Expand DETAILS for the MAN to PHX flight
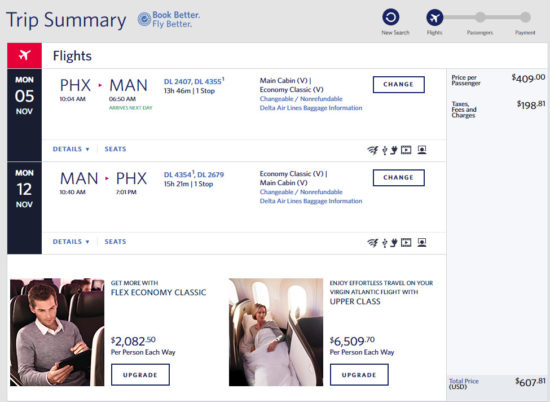The width and height of the screenshot is (550, 402). [71, 242]
